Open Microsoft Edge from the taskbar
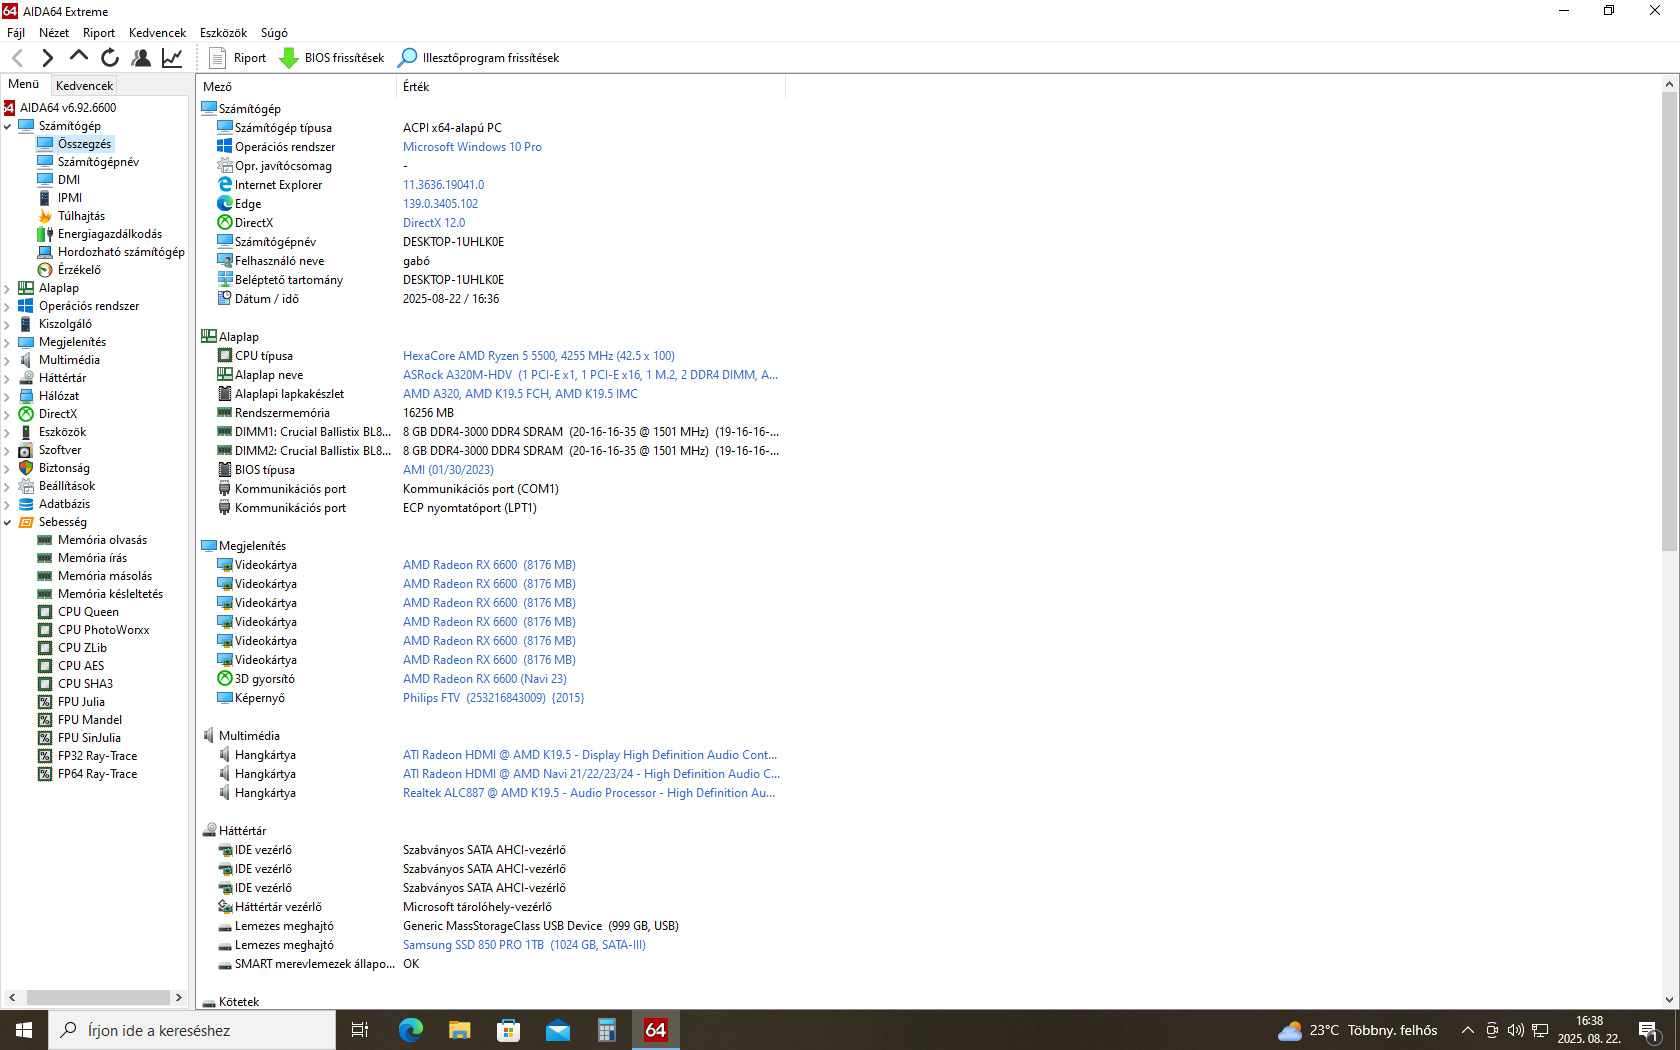The height and width of the screenshot is (1050, 1680). [410, 1030]
